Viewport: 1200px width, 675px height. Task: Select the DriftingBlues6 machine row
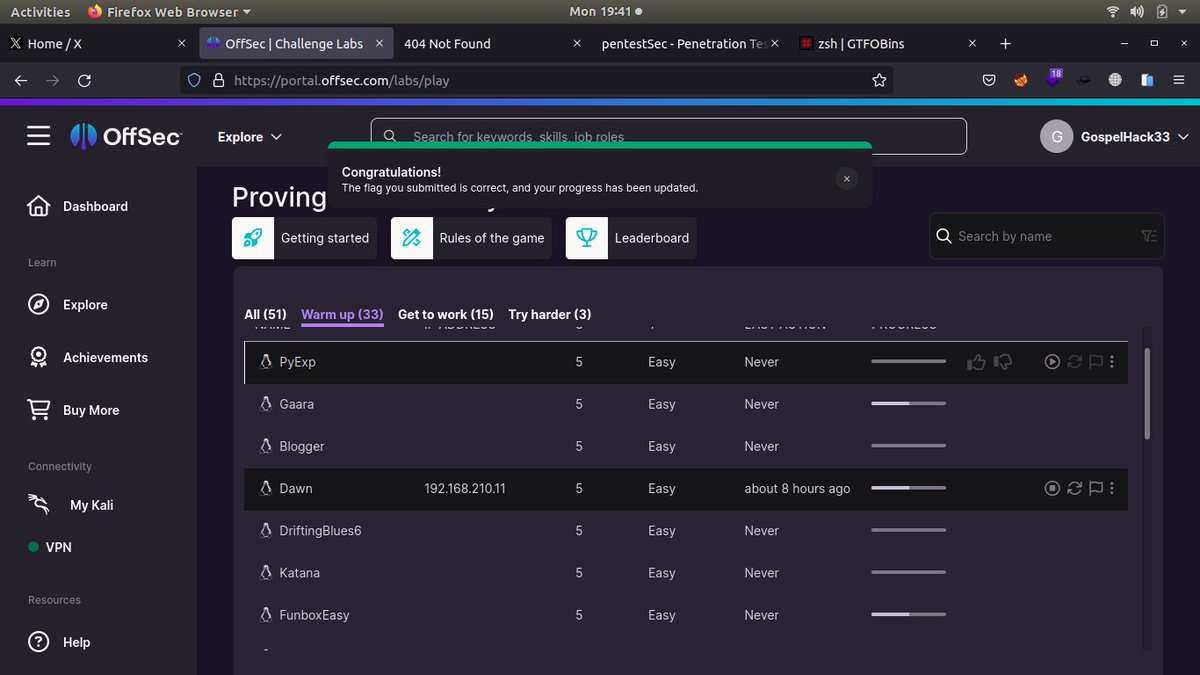tap(686, 531)
